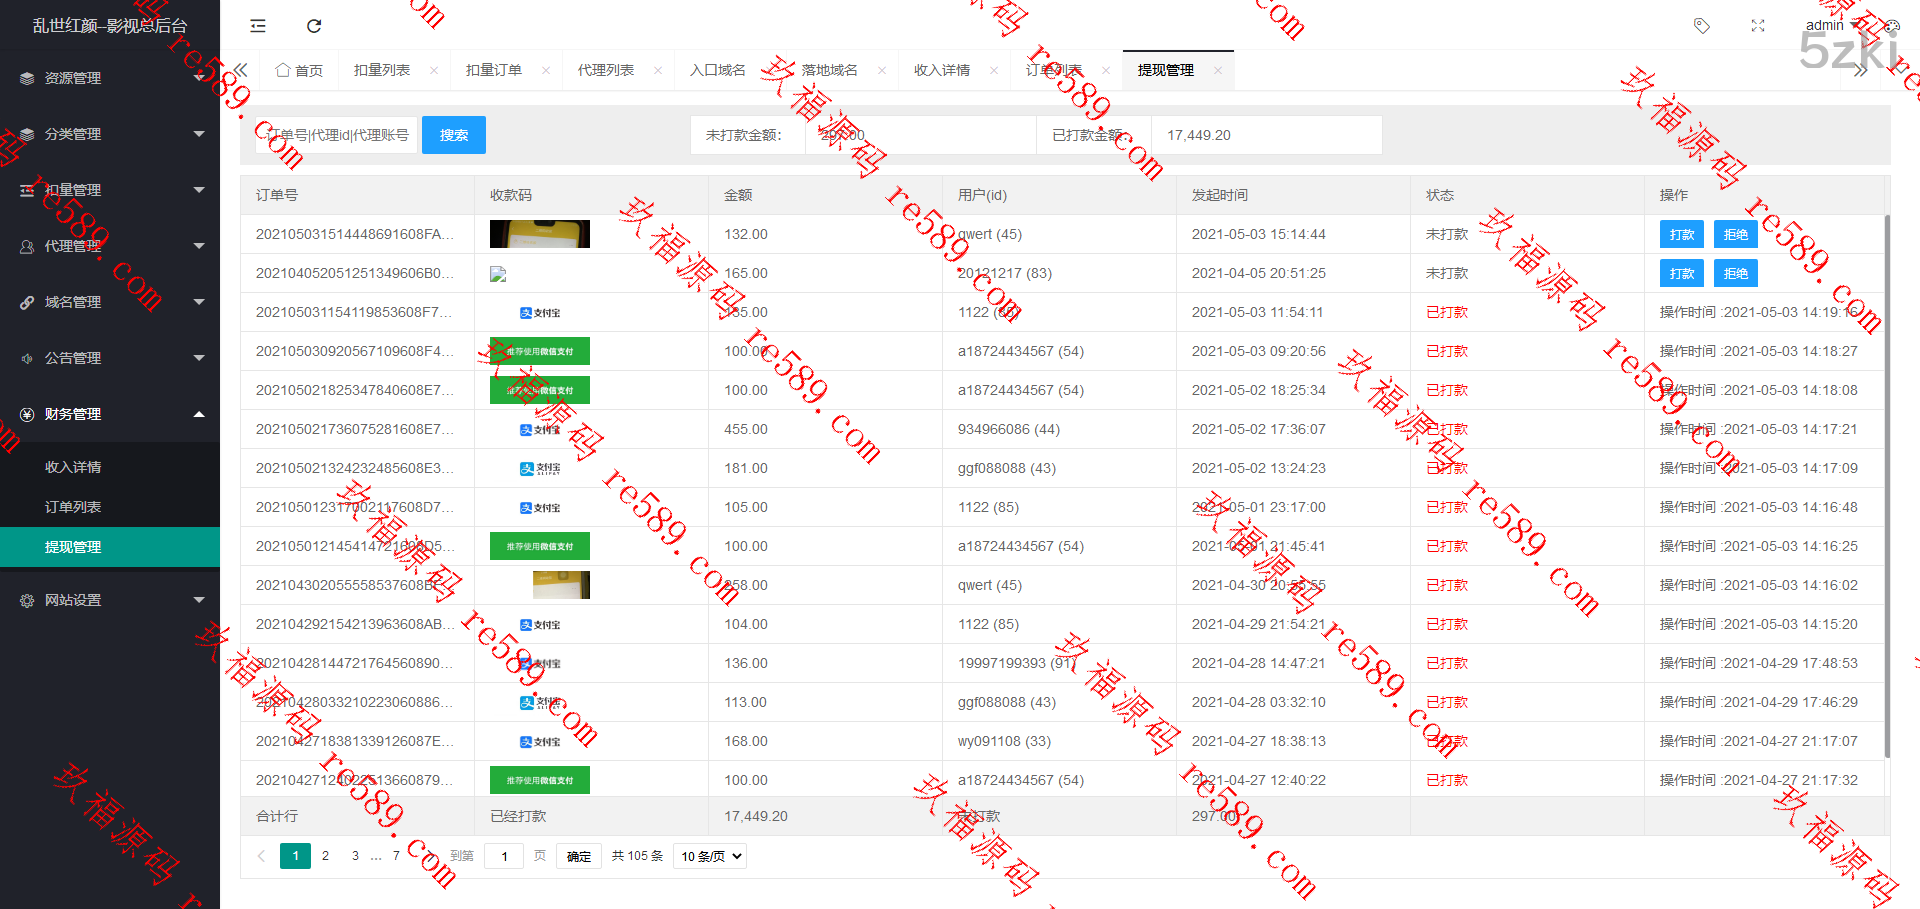
Task: Close the 扣量订单 tab
Action: click(546, 70)
